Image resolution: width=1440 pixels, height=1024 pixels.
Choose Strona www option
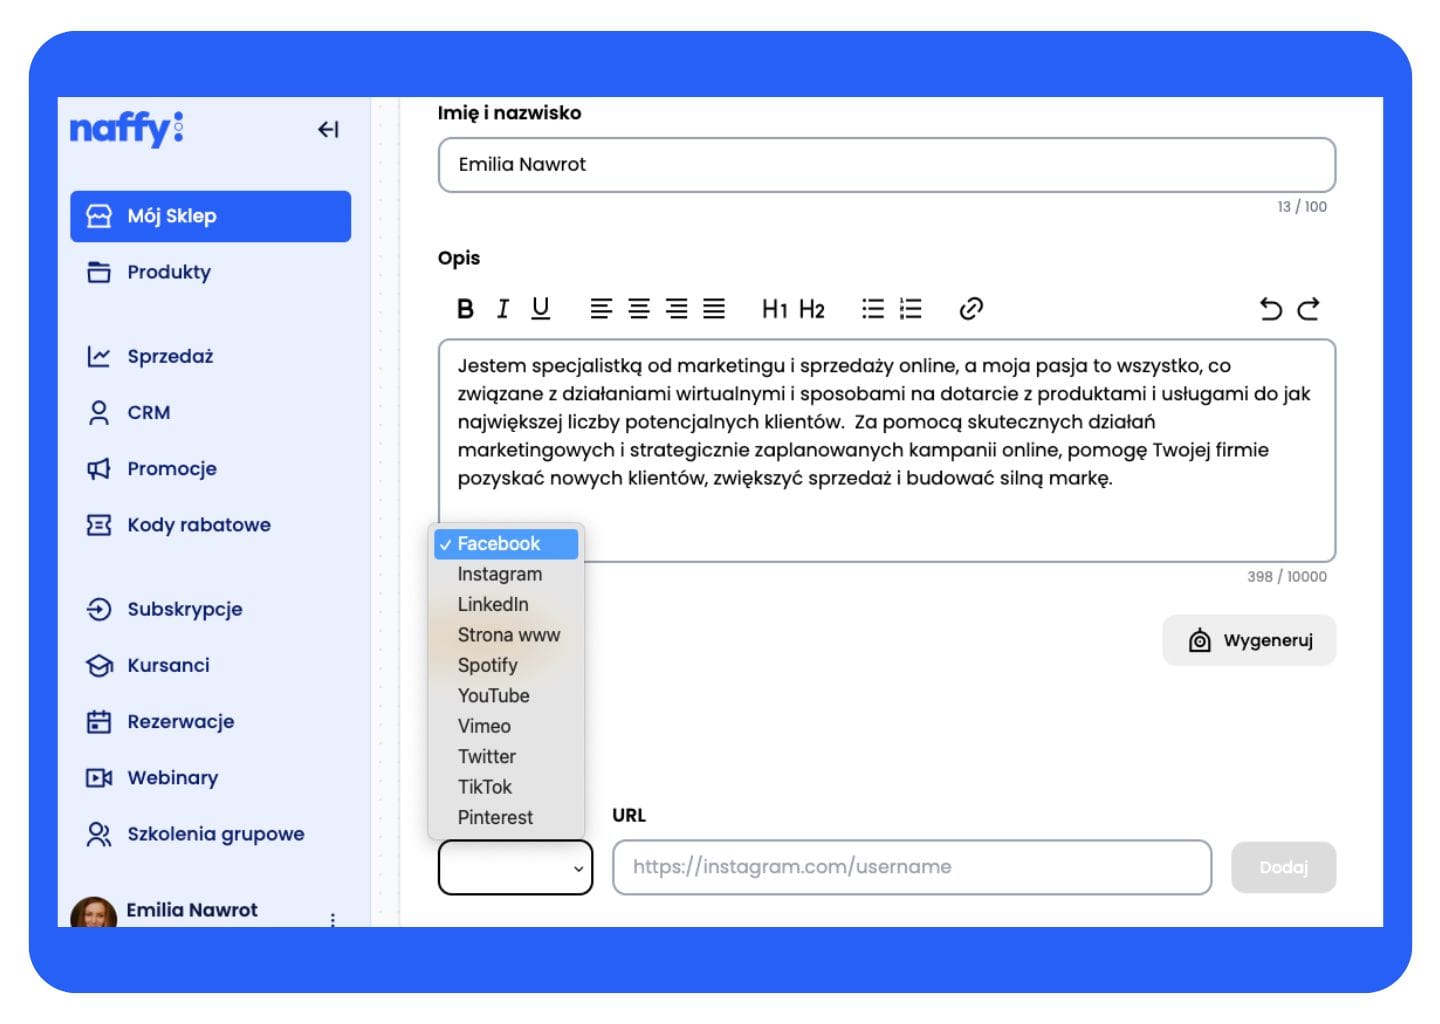click(506, 635)
